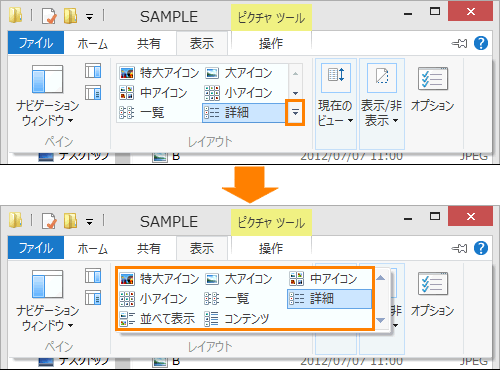Pick 詳細 layout in lower window
The image size is (500, 370).
pos(329,299)
